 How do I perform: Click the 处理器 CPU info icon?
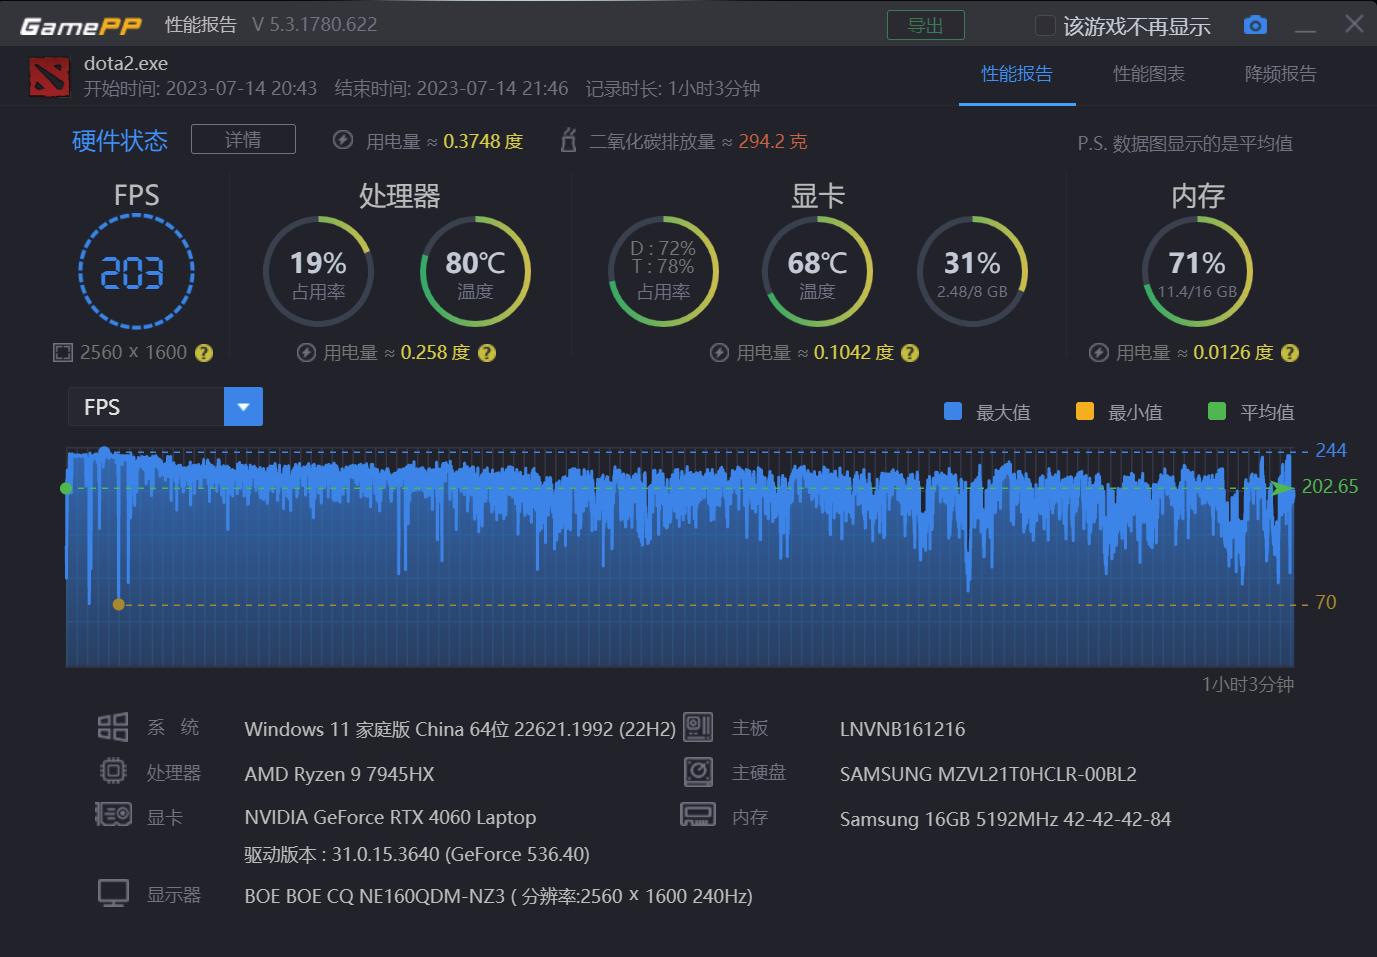[x=113, y=771]
